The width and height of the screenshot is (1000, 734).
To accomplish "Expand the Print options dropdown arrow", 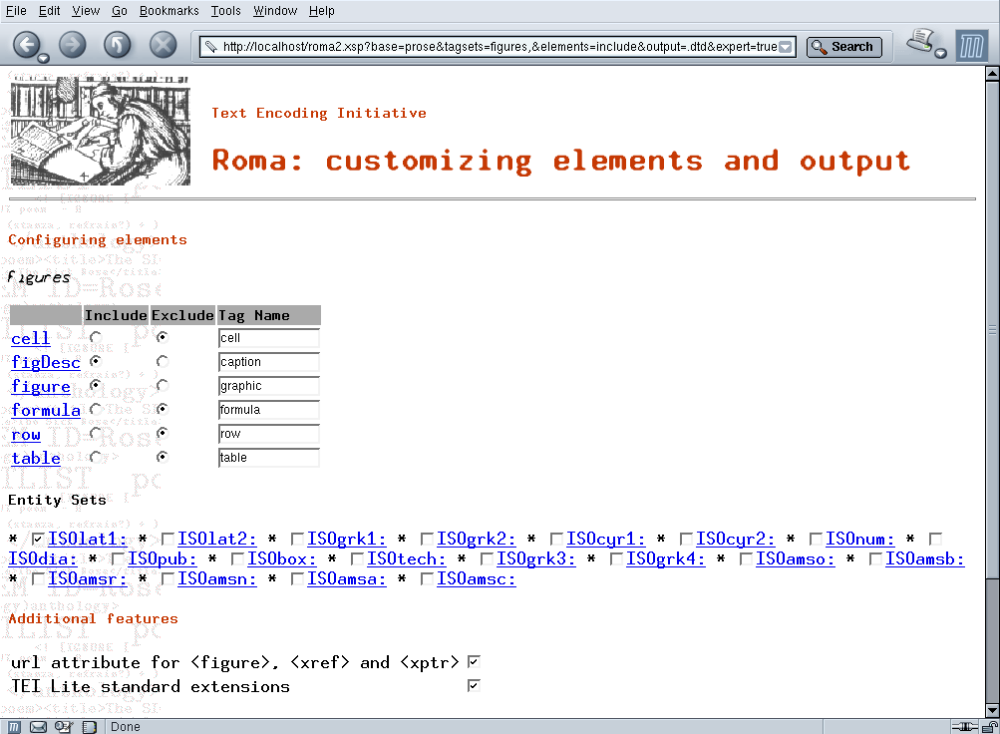I will [x=942, y=53].
